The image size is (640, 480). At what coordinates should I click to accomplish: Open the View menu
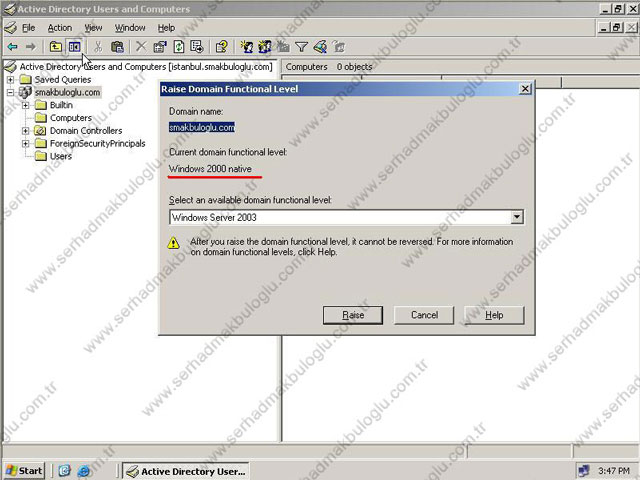(x=93, y=28)
